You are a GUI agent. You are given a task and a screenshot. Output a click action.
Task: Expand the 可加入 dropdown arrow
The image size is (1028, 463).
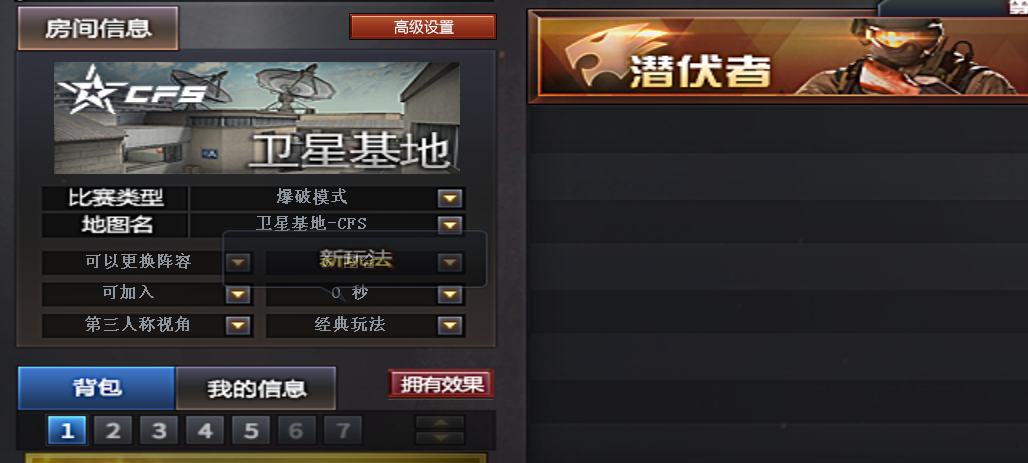pyautogui.click(x=238, y=294)
